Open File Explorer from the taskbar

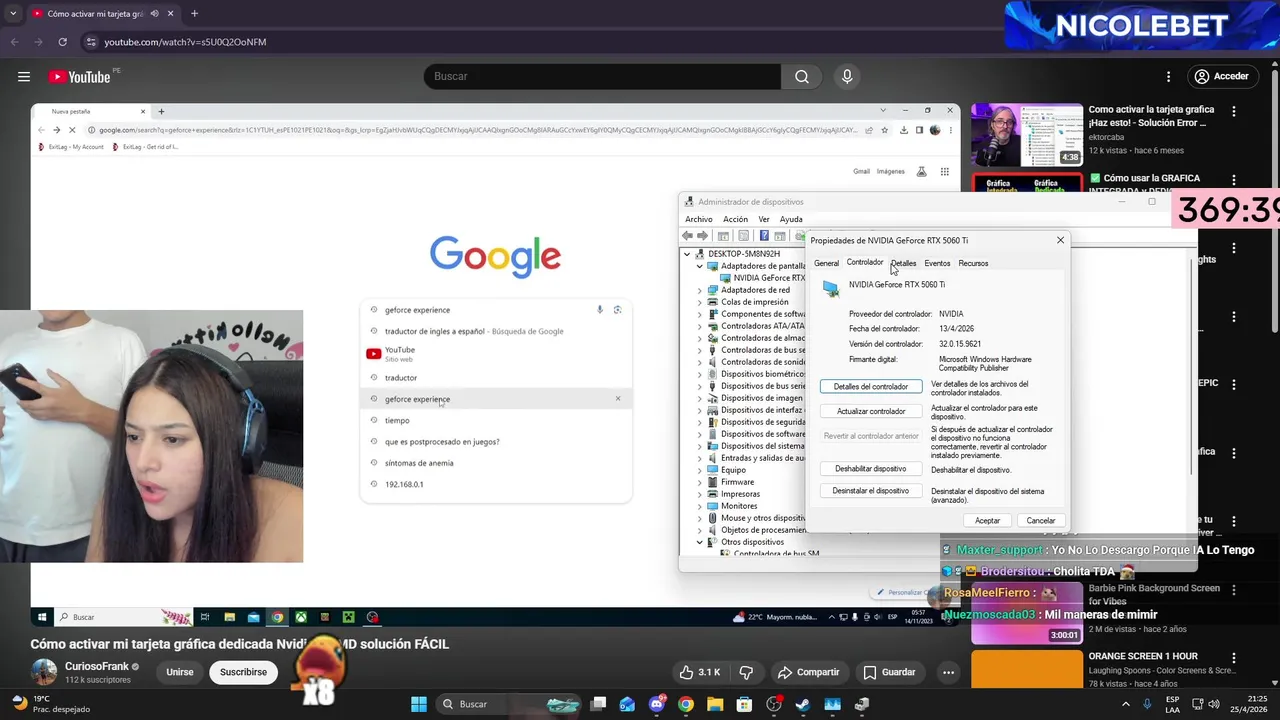pyautogui.click(x=715, y=704)
